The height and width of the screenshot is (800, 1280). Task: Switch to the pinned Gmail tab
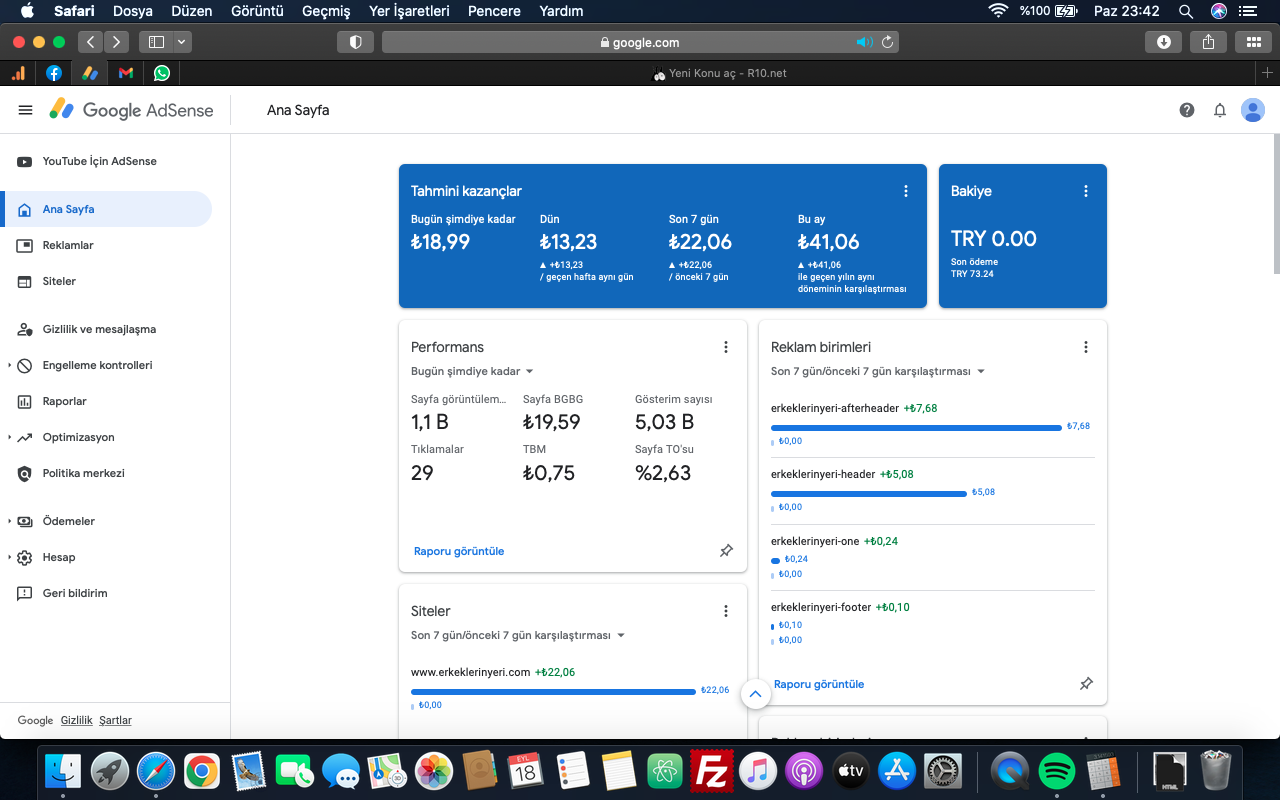point(125,73)
